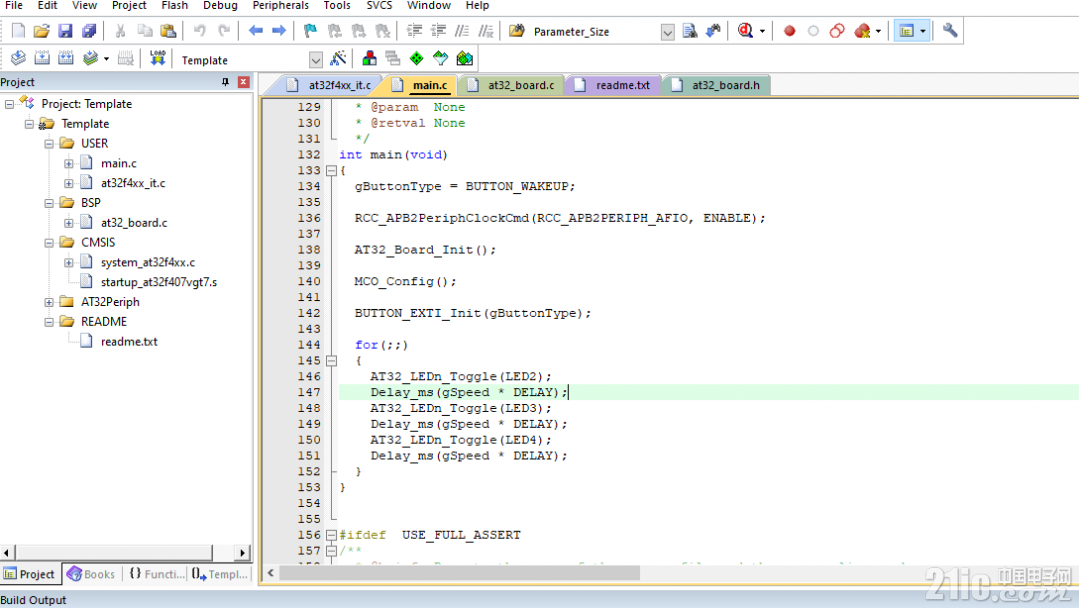Click the Save All icon
Viewport: 1079px width, 610px height.
coord(89,31)
